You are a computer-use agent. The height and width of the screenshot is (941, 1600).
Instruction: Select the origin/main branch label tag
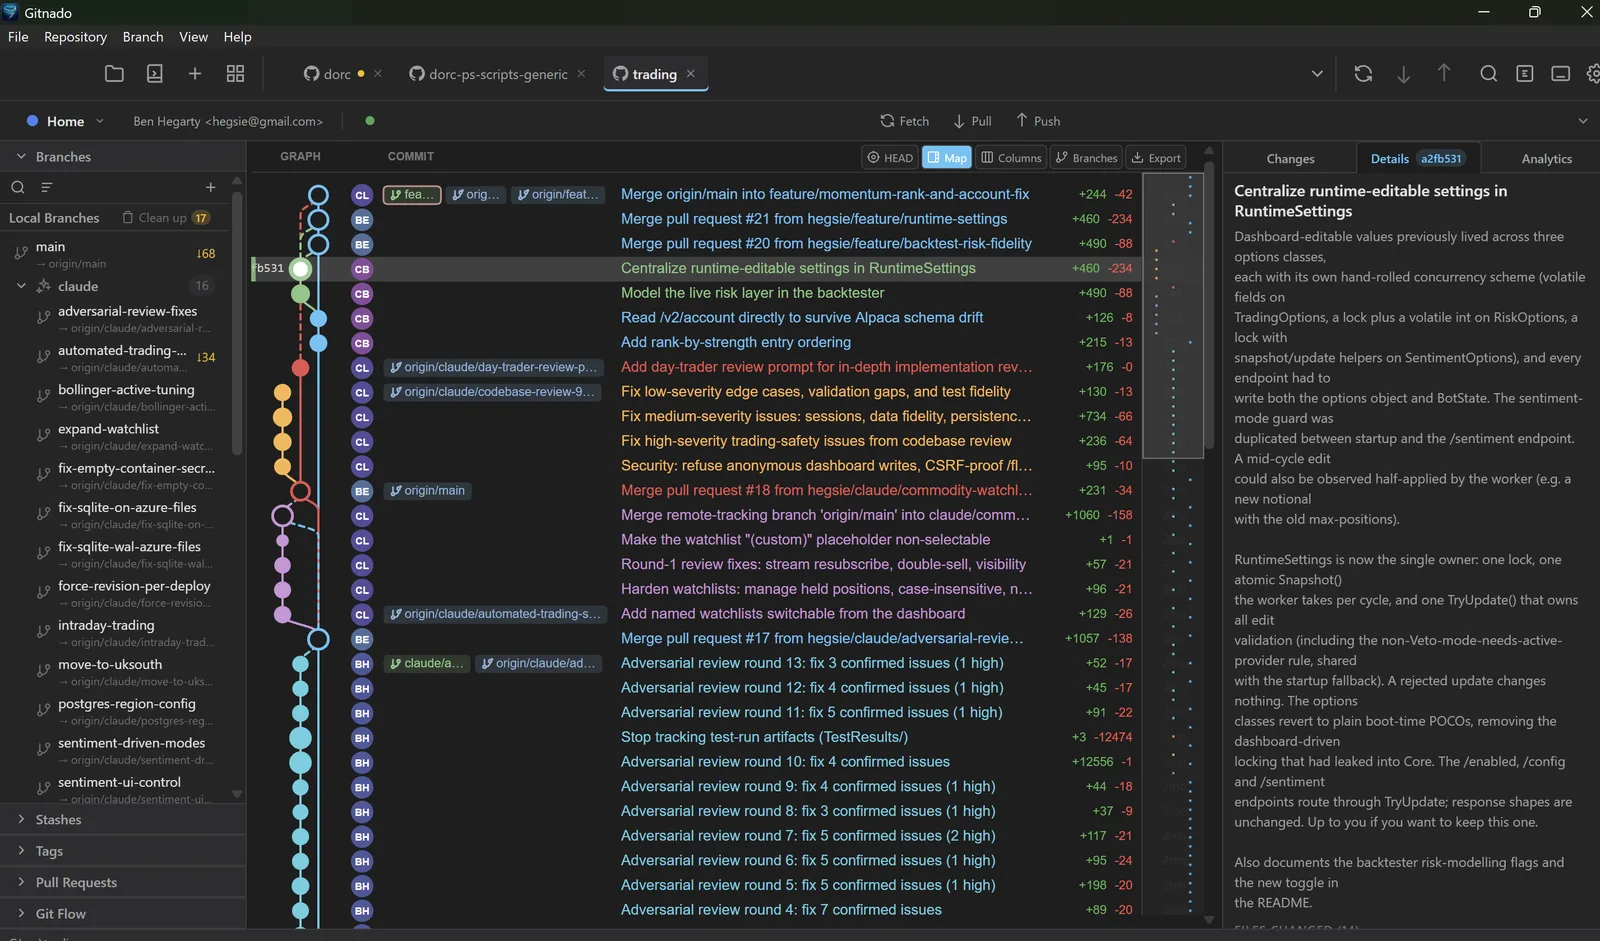coord(427,491)
